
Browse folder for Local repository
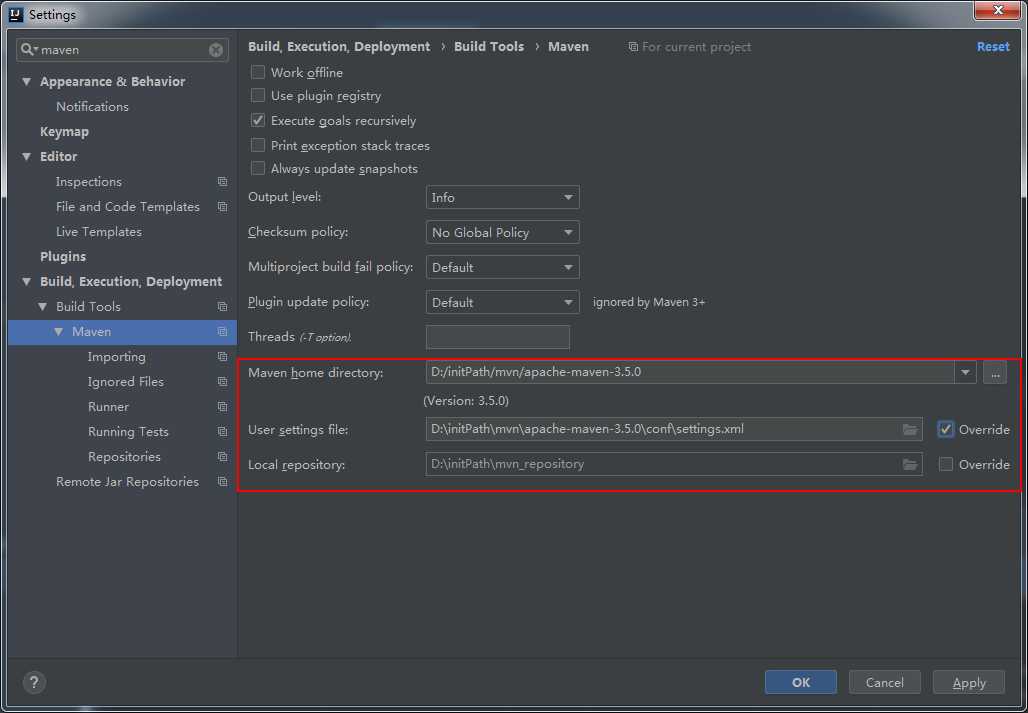pyautogui.click(x=909, y=464)
